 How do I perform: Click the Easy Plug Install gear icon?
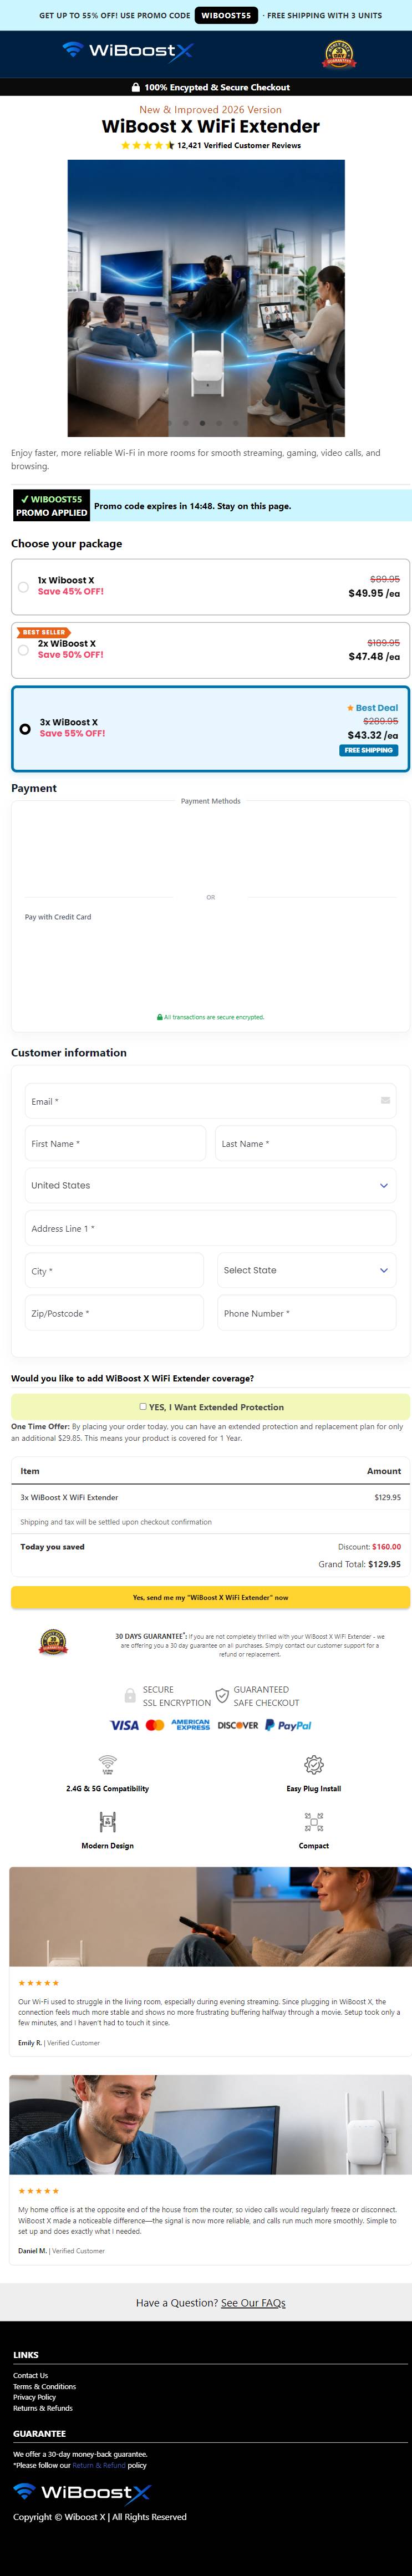click(313, 1765)
